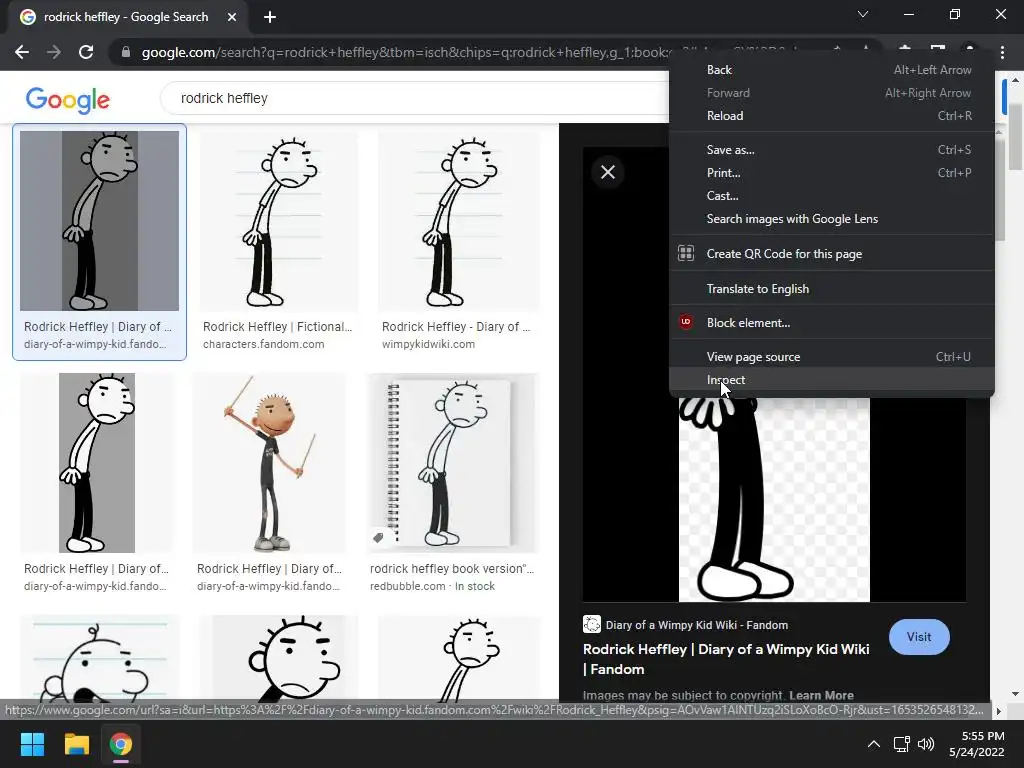Select View page source

pos(832,357)
